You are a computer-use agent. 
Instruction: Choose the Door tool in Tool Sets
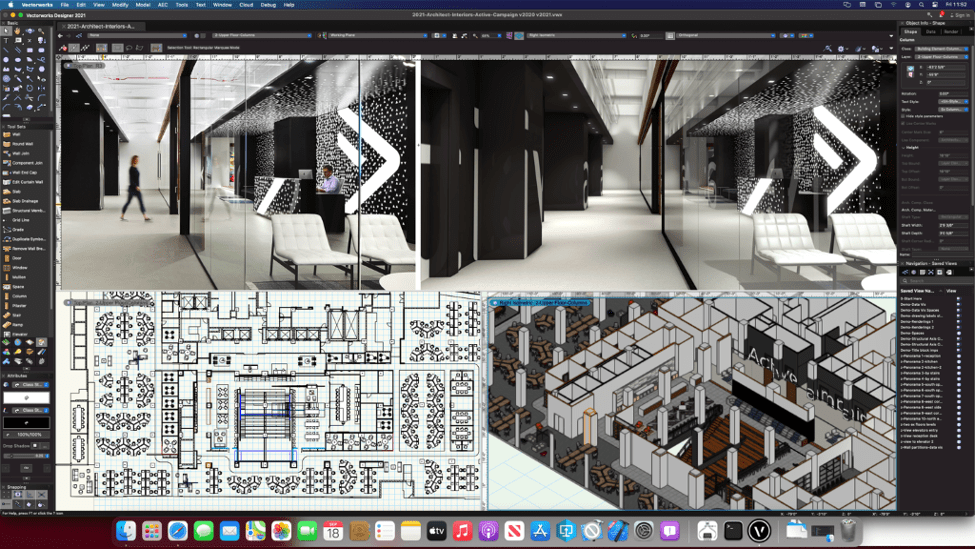17,258
